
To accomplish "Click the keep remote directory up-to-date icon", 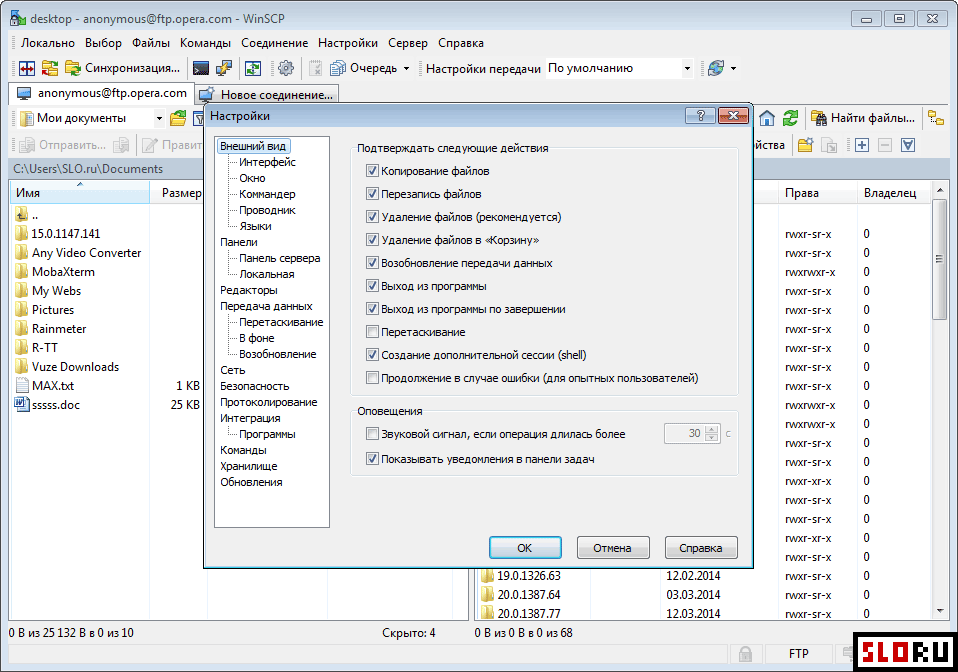I will point(253,68).
